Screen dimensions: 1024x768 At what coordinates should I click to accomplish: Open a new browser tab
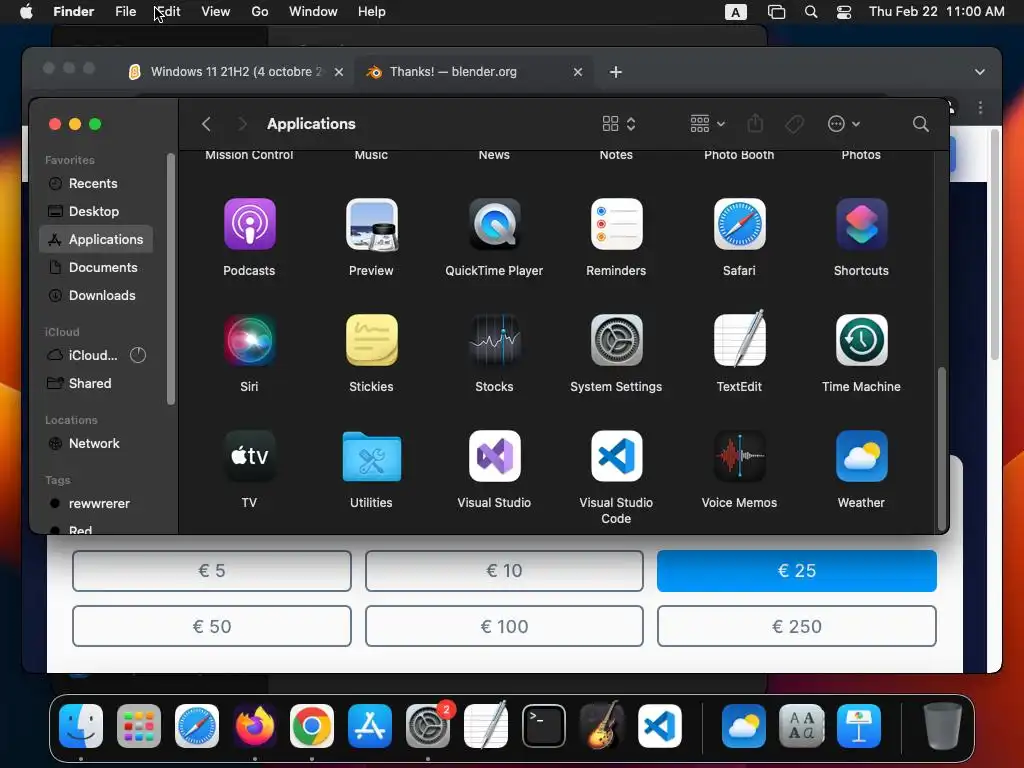pos(616,72)
